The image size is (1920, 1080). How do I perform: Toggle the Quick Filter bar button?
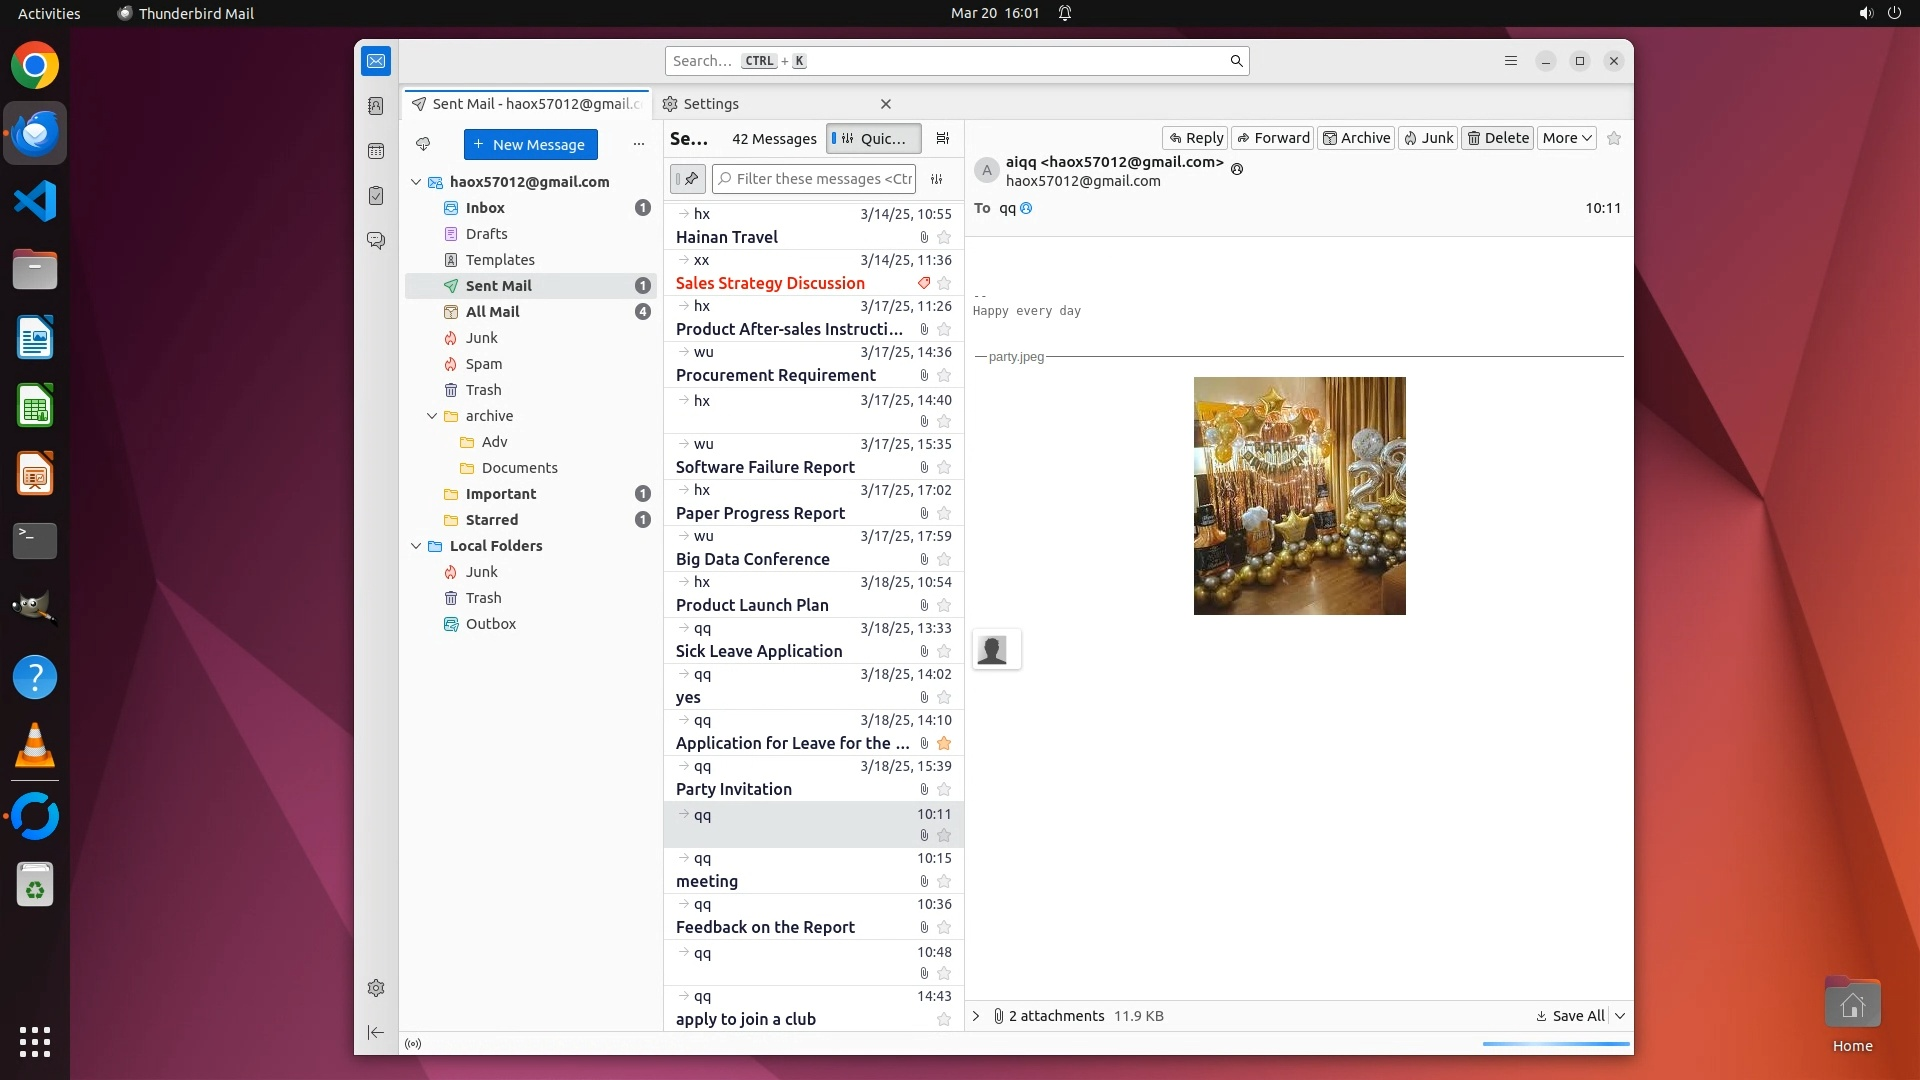tap(873, 139)
